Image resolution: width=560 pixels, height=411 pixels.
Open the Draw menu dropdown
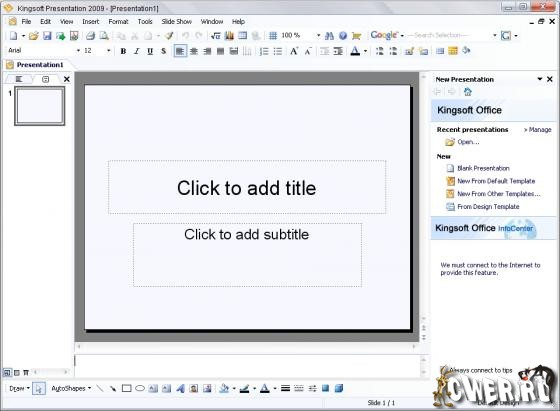point(20,388)
